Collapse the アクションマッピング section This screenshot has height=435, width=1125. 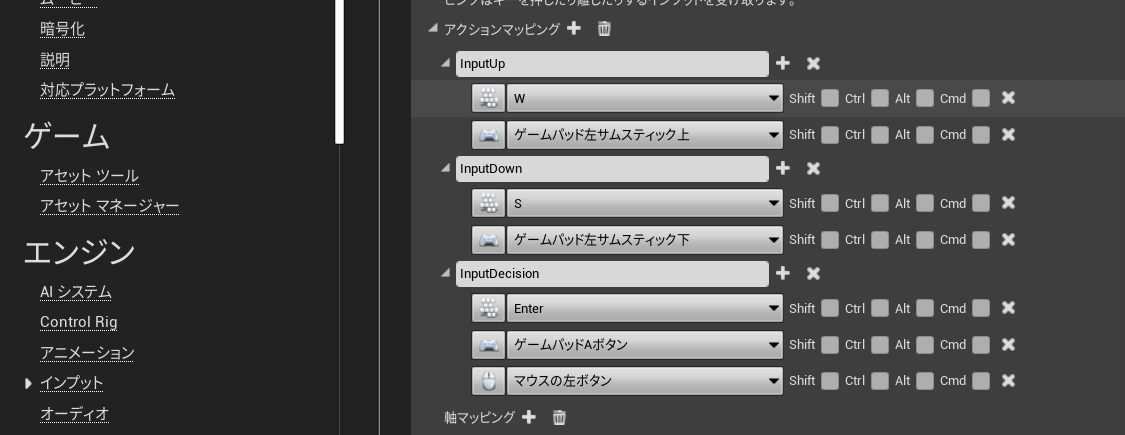pos(433,29)
